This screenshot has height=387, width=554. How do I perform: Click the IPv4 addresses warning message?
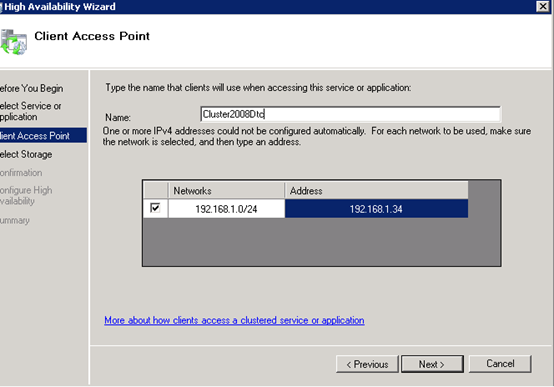tap(317, 136)
